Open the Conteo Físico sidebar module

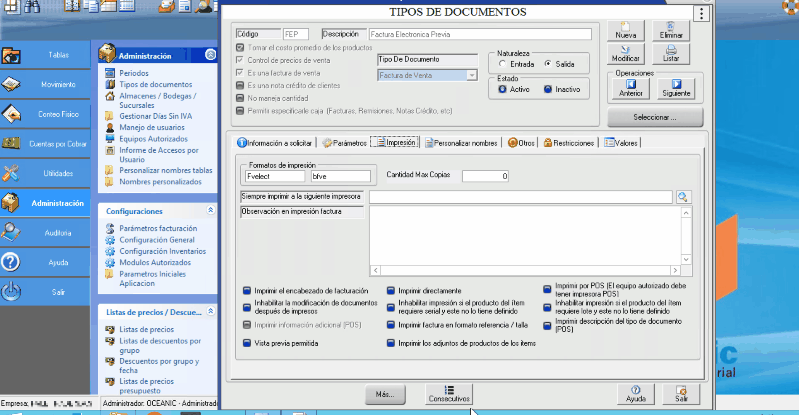(46, 114)
